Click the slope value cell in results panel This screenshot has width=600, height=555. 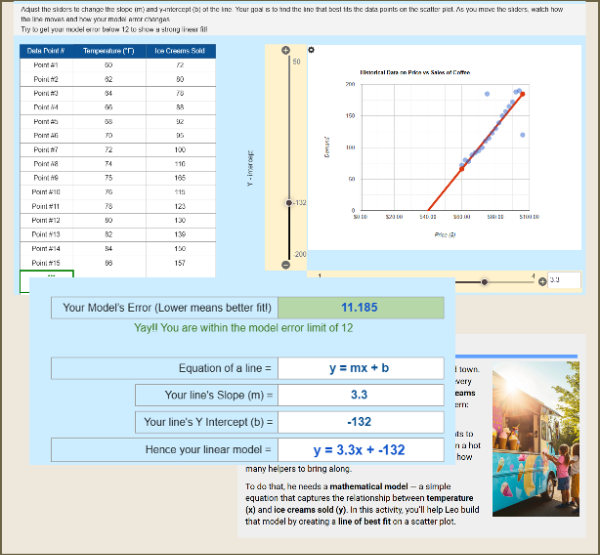pyautogui.click(x=361, y=395)
